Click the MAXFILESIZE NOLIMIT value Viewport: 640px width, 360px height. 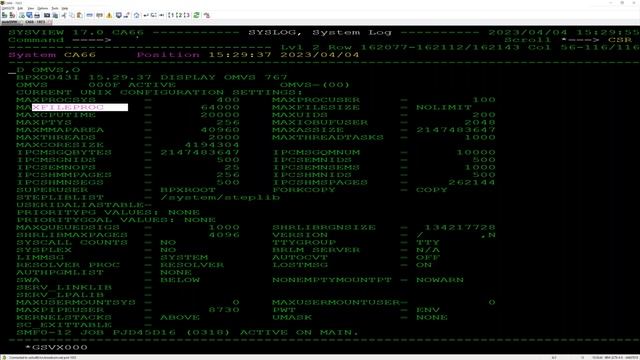tap(444, 107)
